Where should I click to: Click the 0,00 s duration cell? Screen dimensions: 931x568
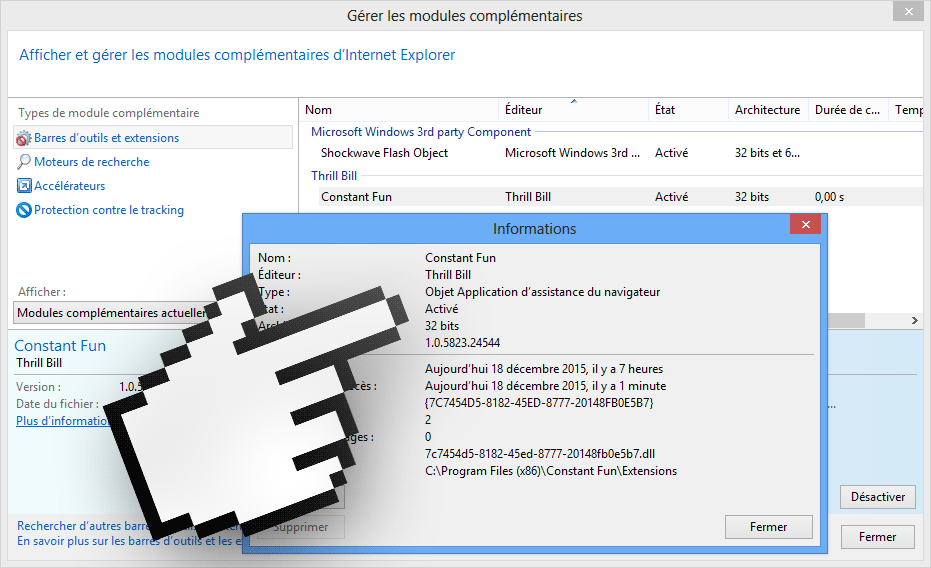[829, 197]
